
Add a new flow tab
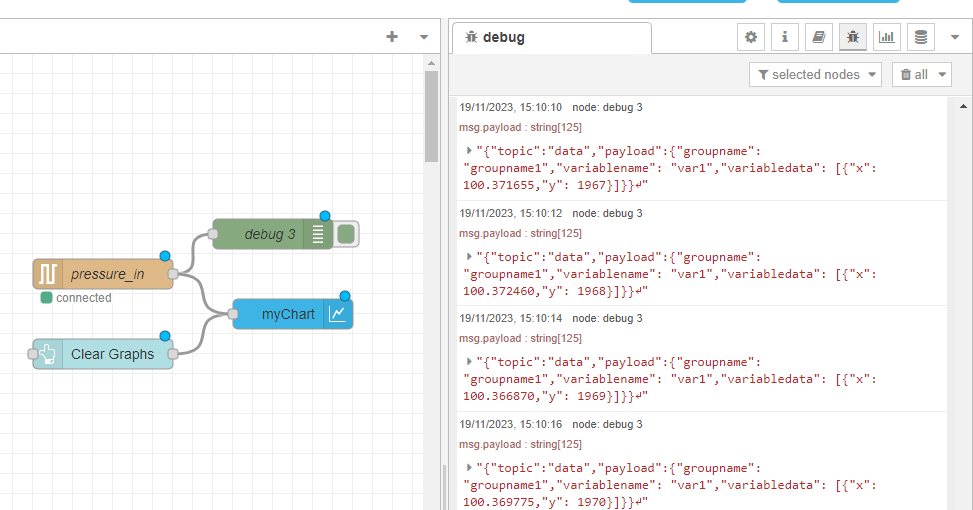[x=392, y=37]
